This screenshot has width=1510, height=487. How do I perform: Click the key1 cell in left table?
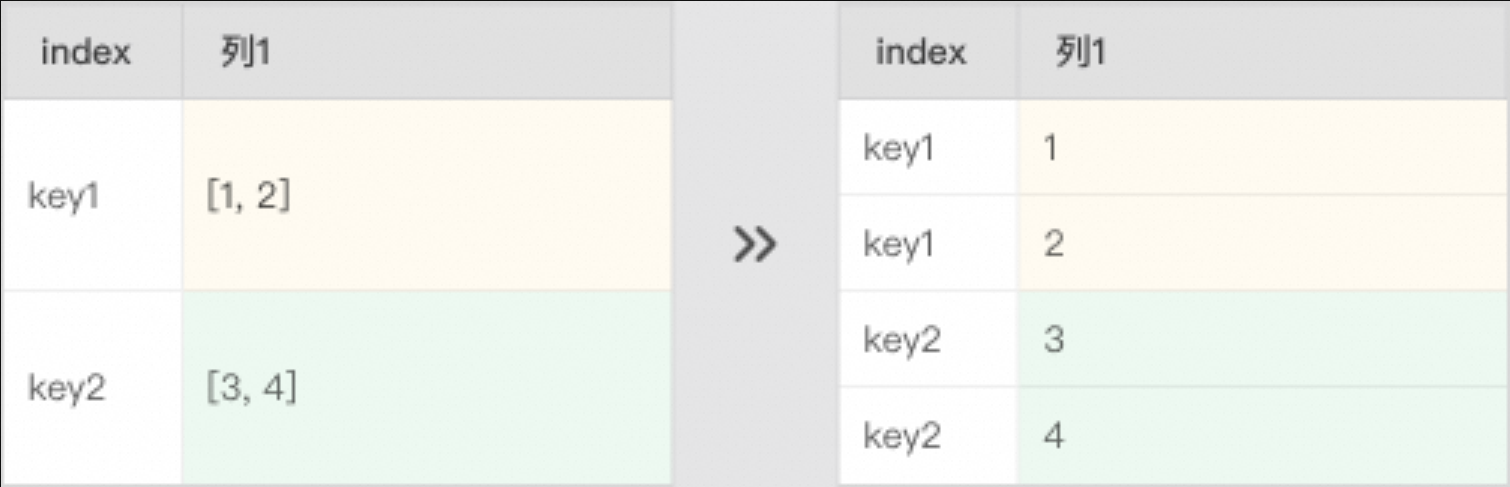(x=64, y=197)
